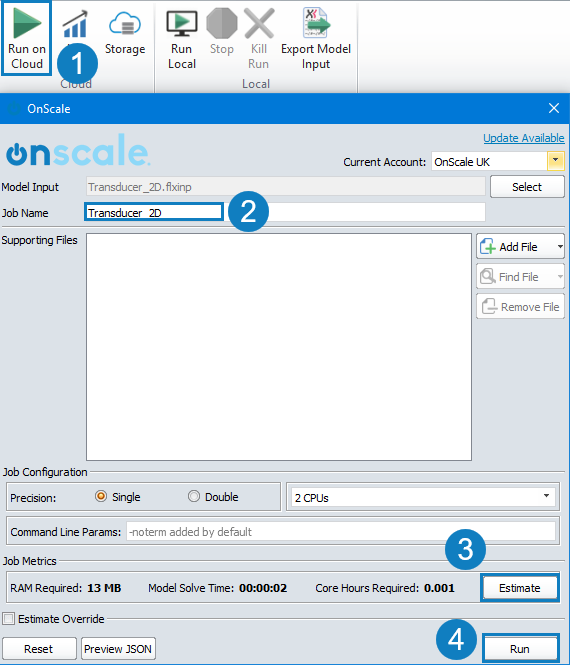Click the Export Model Input icon
The width and height of the screenshot is (570, 665).
coord(316,23)
